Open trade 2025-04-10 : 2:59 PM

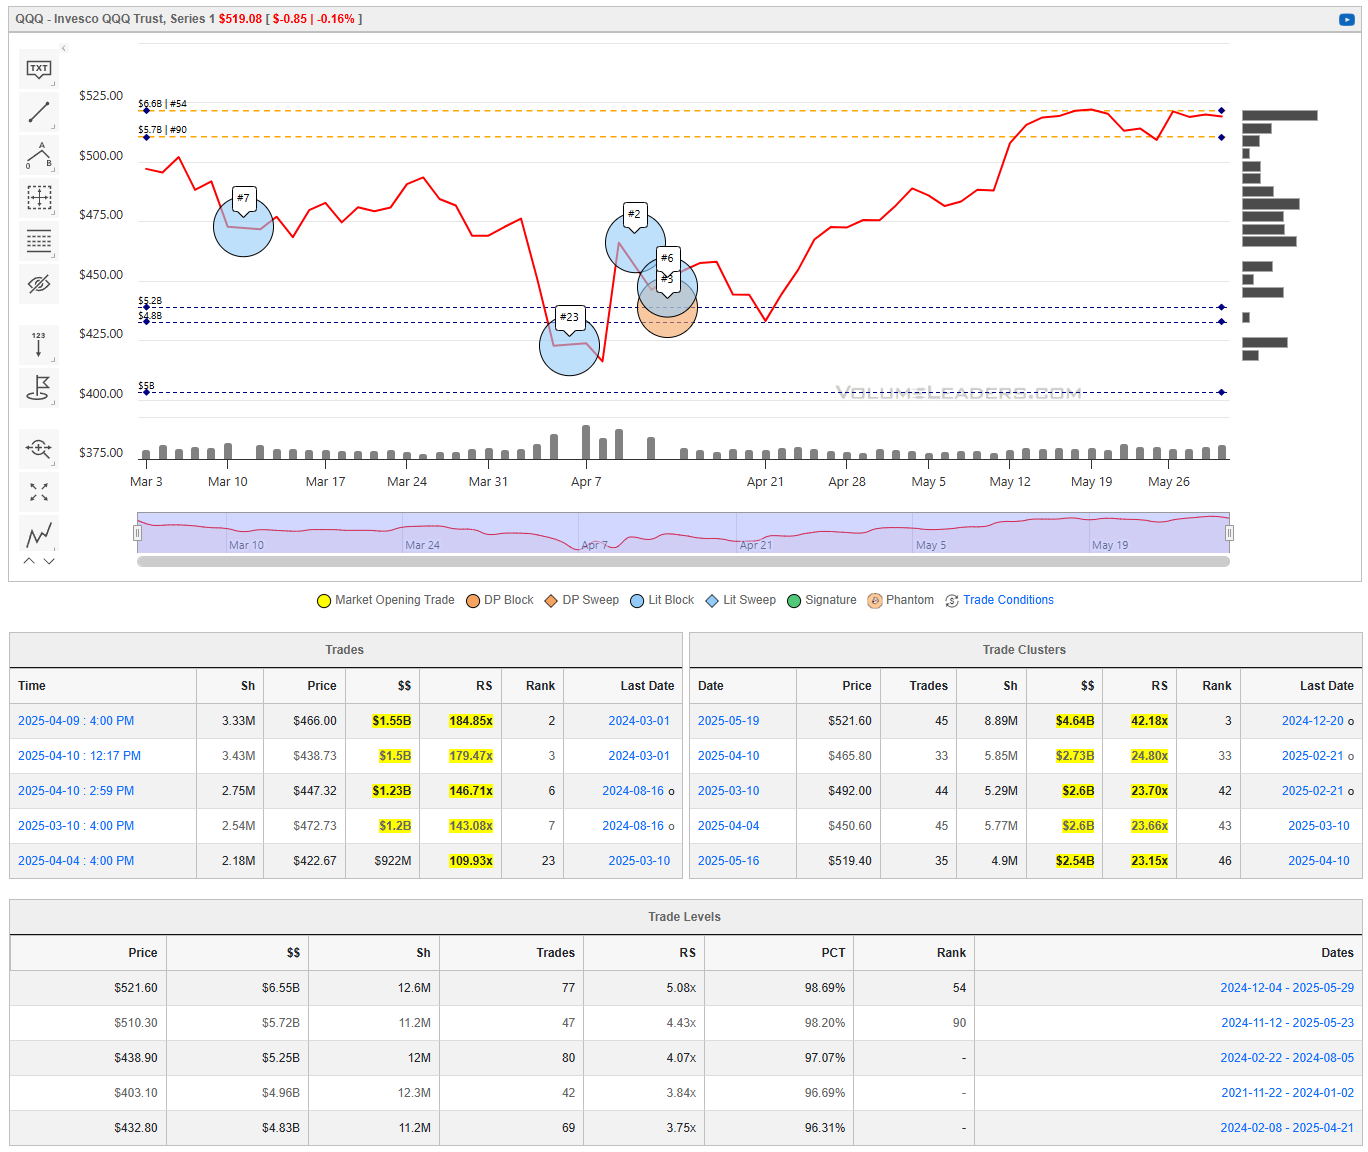(76, 791)
